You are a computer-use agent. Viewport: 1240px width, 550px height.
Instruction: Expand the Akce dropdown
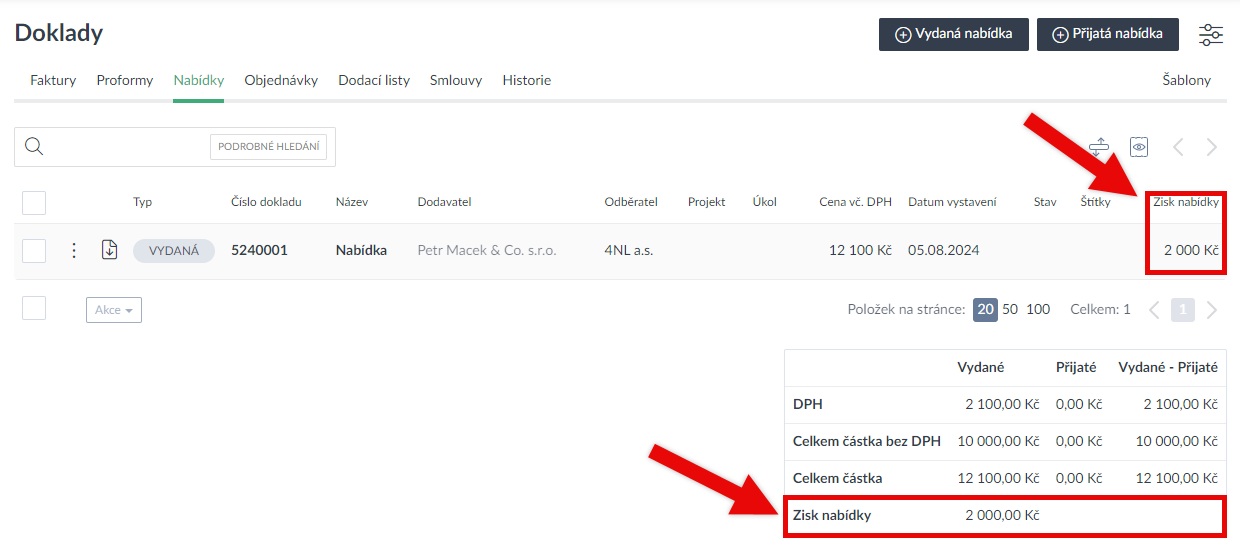[x=114, y=310]
